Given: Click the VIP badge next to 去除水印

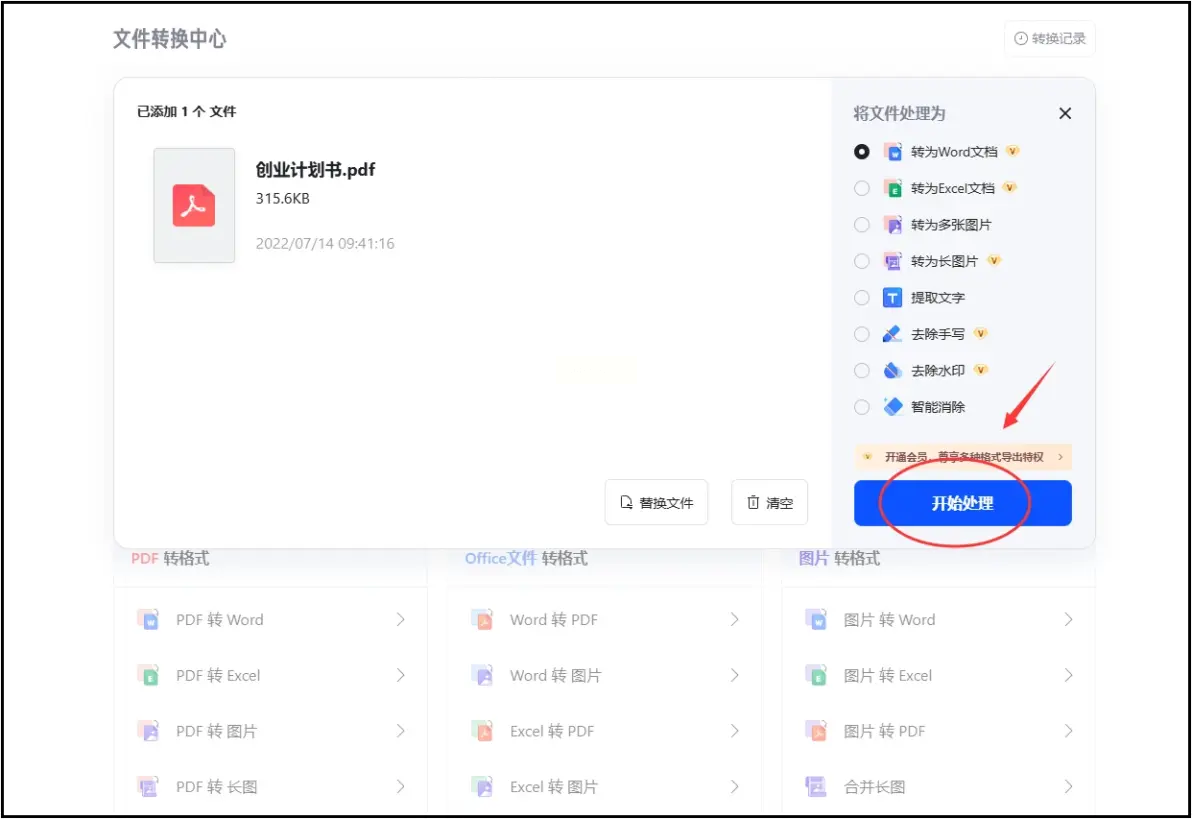Looking at the screenshot, I should click(x=981, y=370).
